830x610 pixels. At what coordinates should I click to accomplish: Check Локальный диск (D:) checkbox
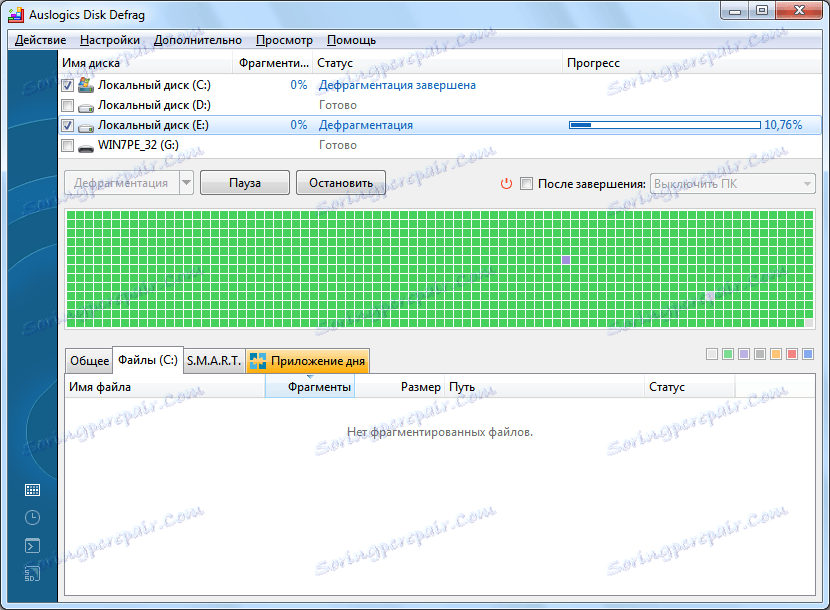67,105
